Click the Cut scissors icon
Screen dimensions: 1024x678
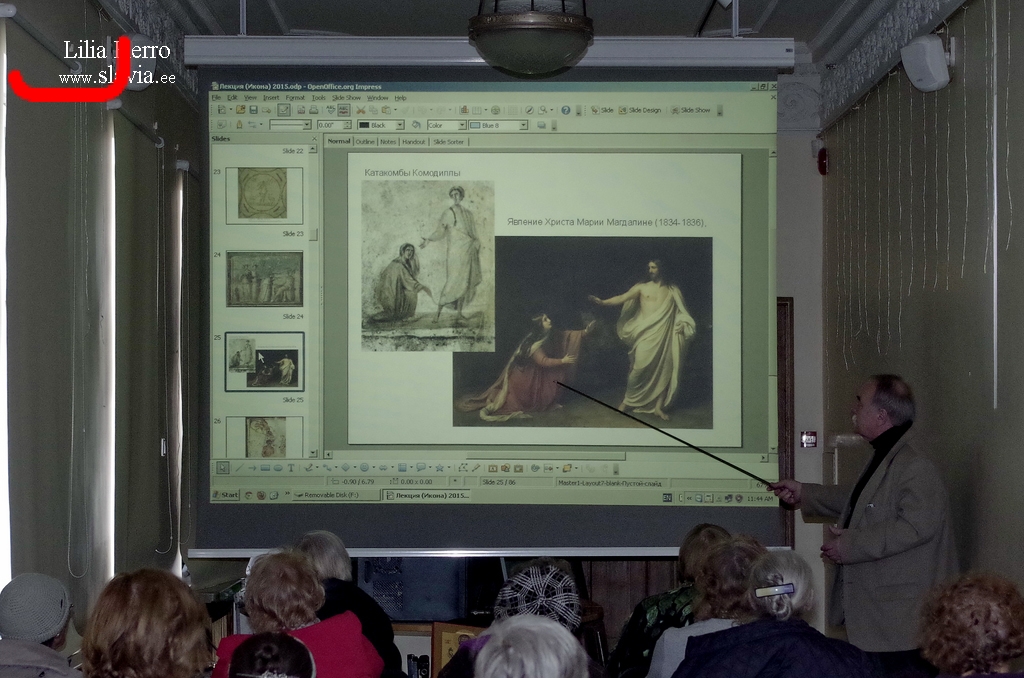(x=360, y=110)
